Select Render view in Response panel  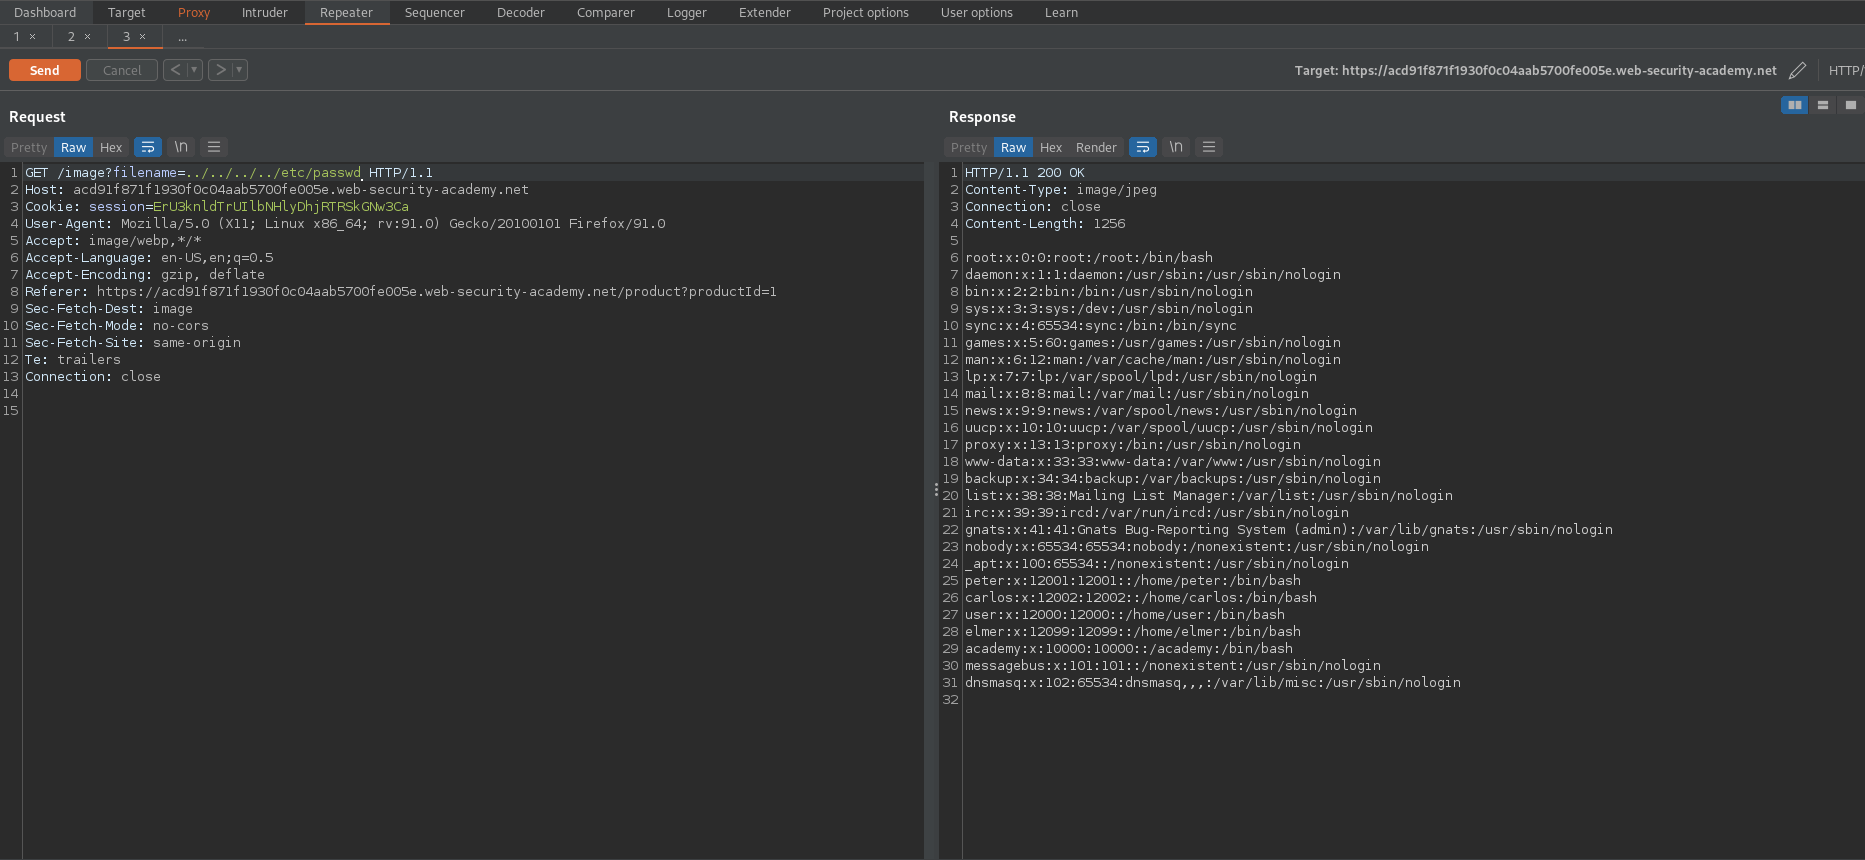(1096, 147)
